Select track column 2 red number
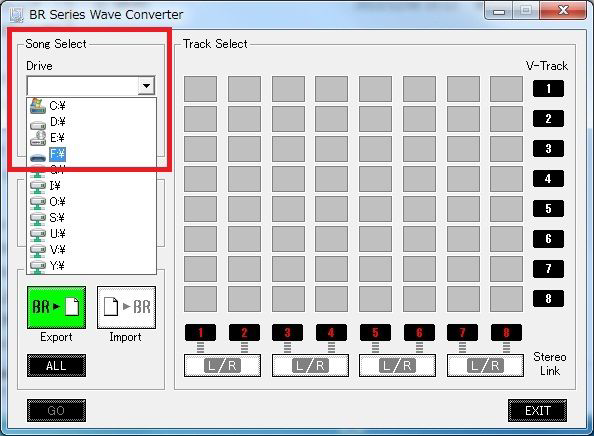This screenshot has width=594, height=436. (244, 333)
